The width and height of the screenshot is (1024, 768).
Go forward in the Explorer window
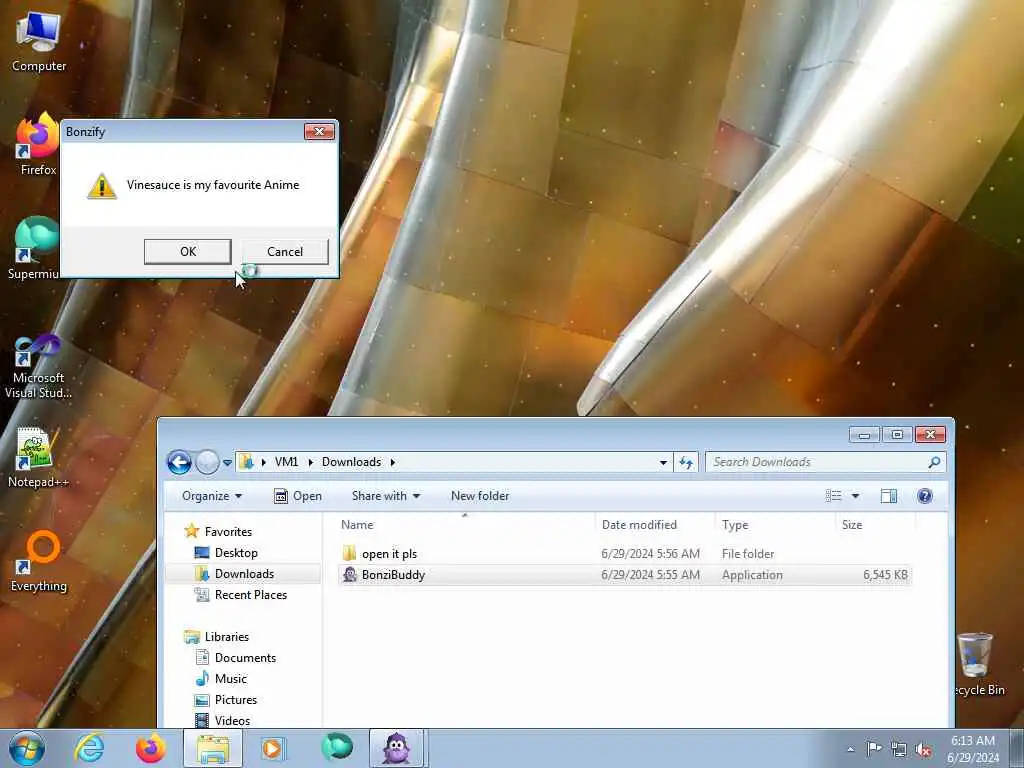click(208, 462)
